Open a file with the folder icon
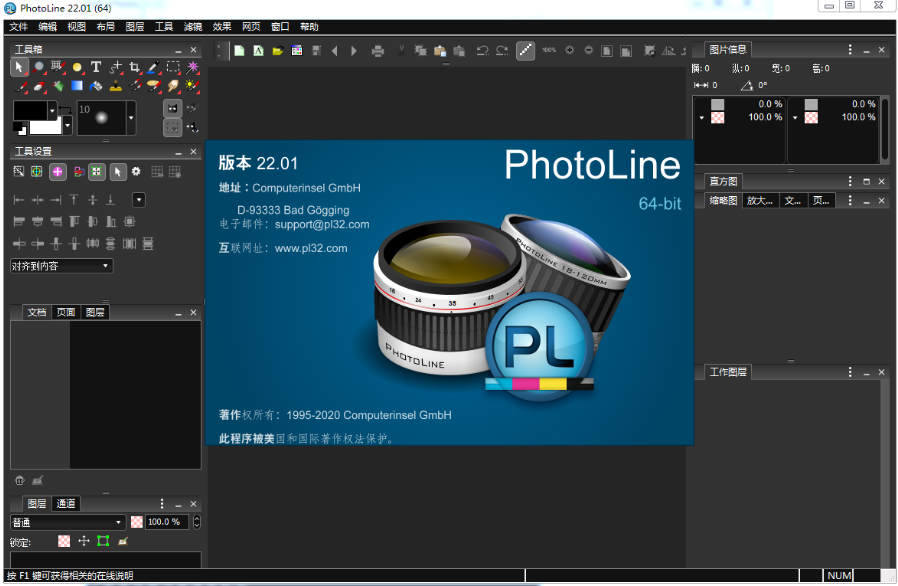This screenshot has width=898, height=586. 277,50
